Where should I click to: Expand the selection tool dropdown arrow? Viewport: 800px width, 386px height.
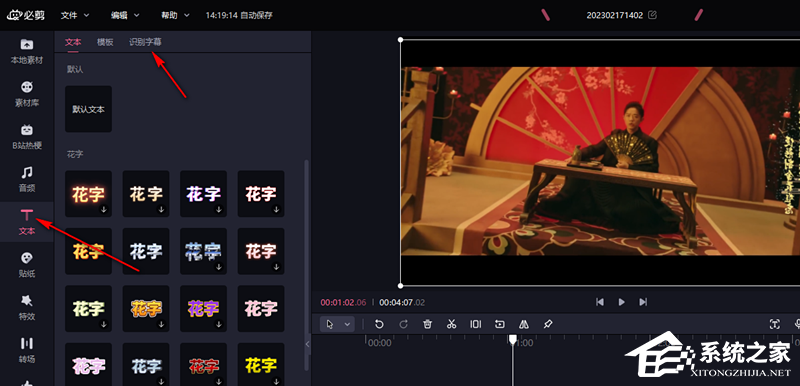(x=347, y=324)
